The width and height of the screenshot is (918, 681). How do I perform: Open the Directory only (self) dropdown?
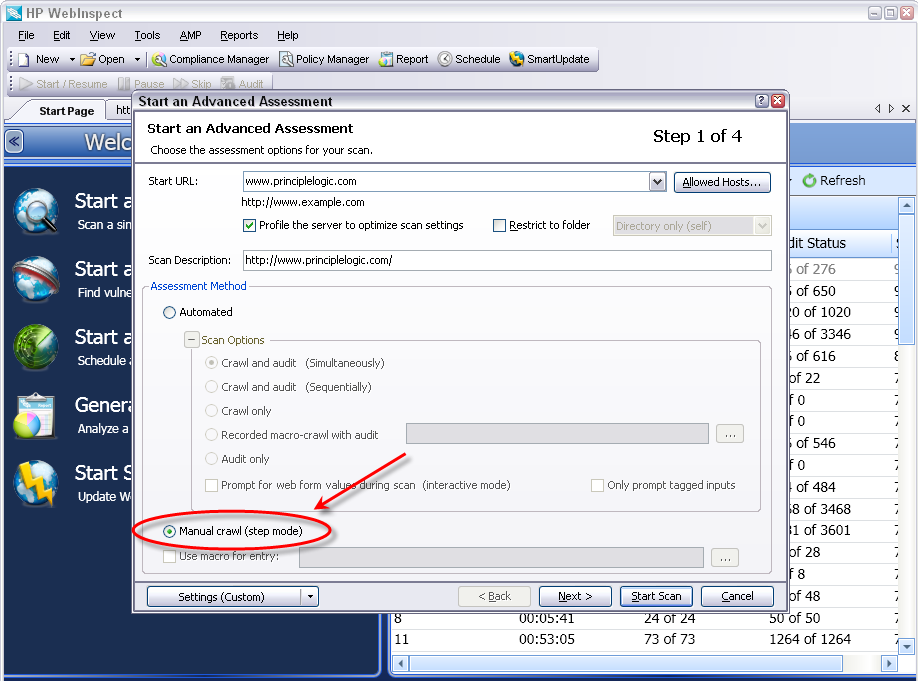tap(762, 225)
